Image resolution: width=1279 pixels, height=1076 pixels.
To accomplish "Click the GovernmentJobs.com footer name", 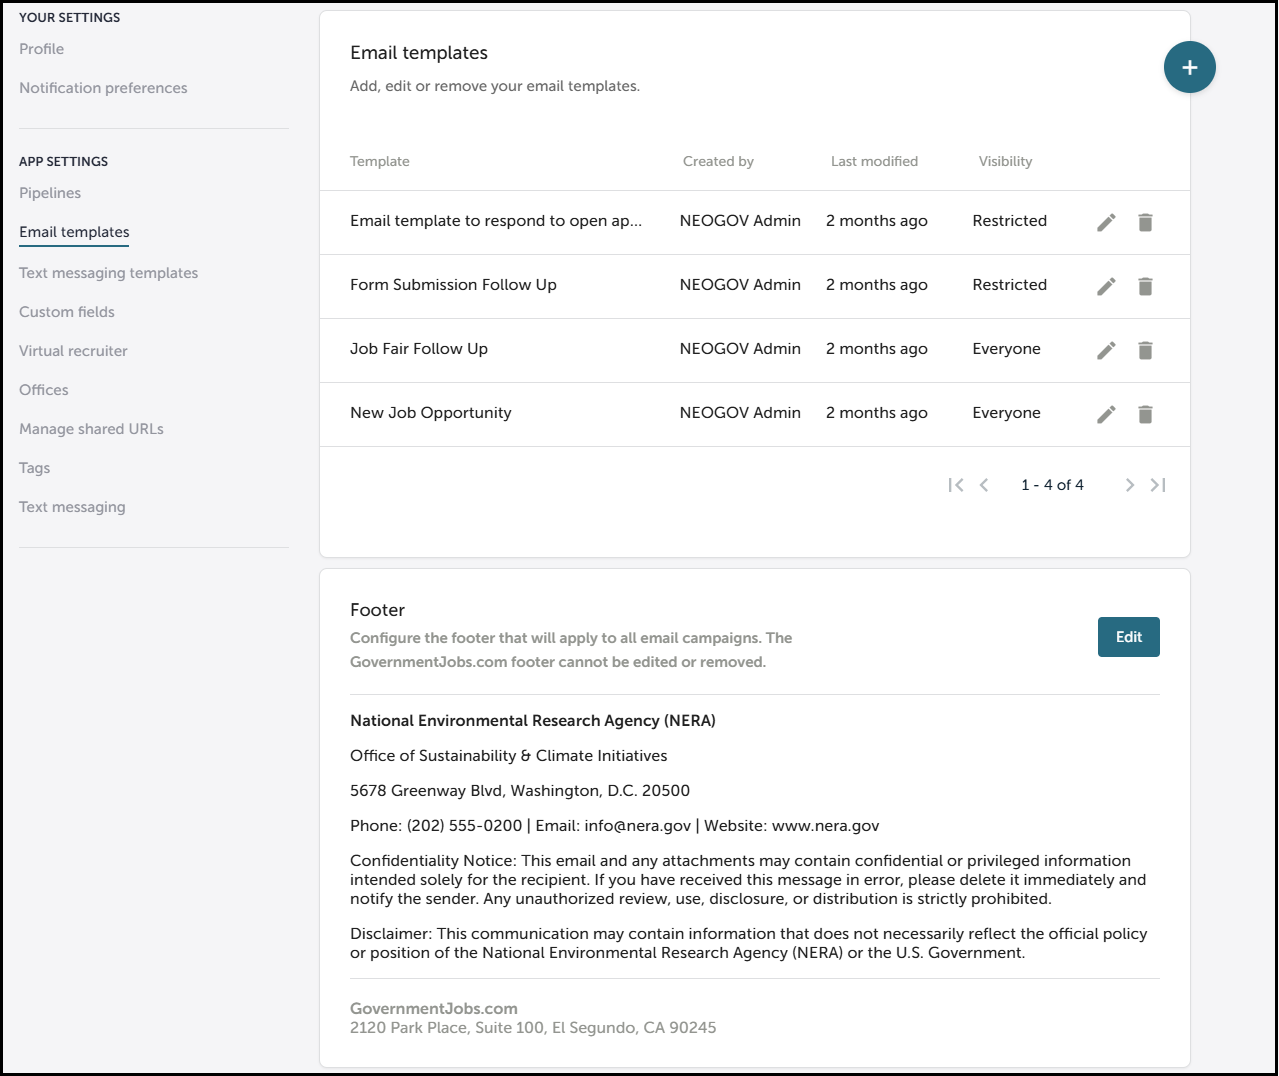I will (434, 1009).
